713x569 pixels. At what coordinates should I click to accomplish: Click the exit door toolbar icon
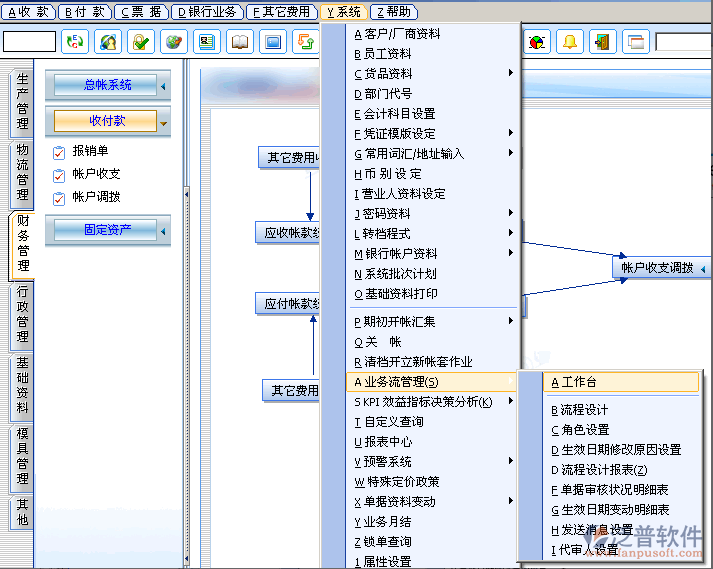(602, 42)
